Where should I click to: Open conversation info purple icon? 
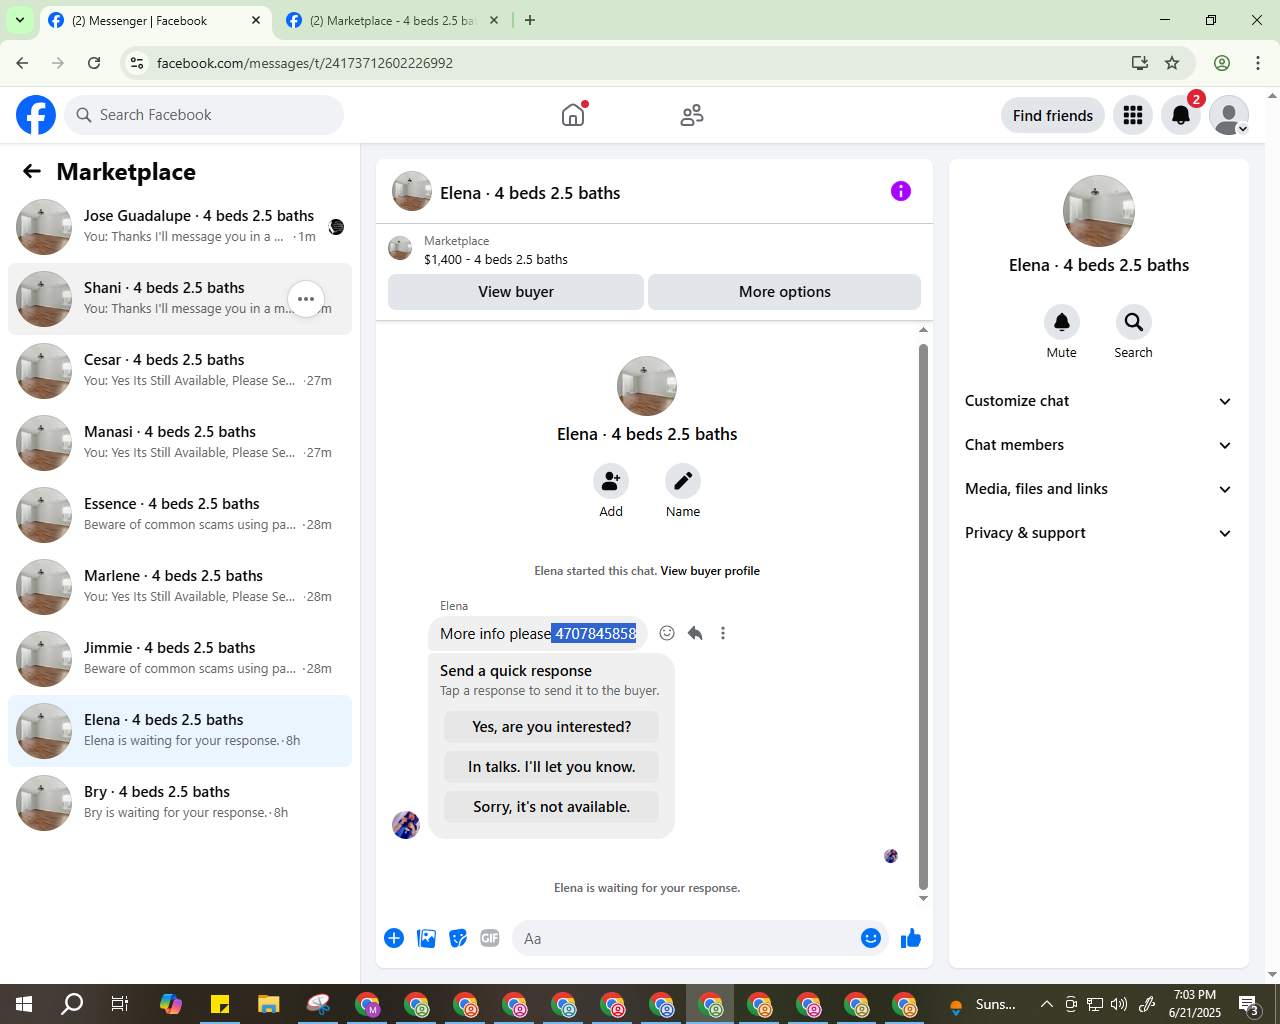coord(901,191)
